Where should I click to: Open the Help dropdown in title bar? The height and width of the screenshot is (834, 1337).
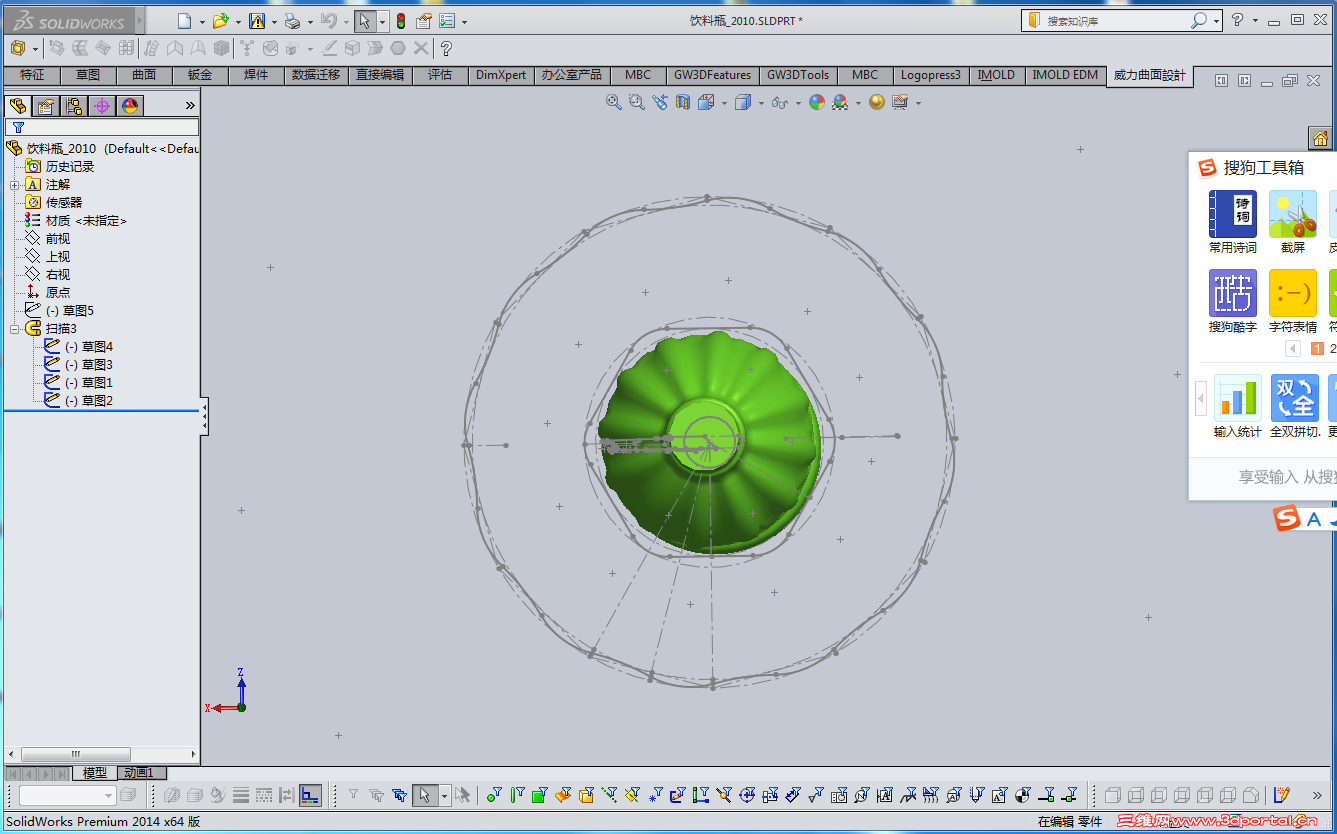(1253, 20)
